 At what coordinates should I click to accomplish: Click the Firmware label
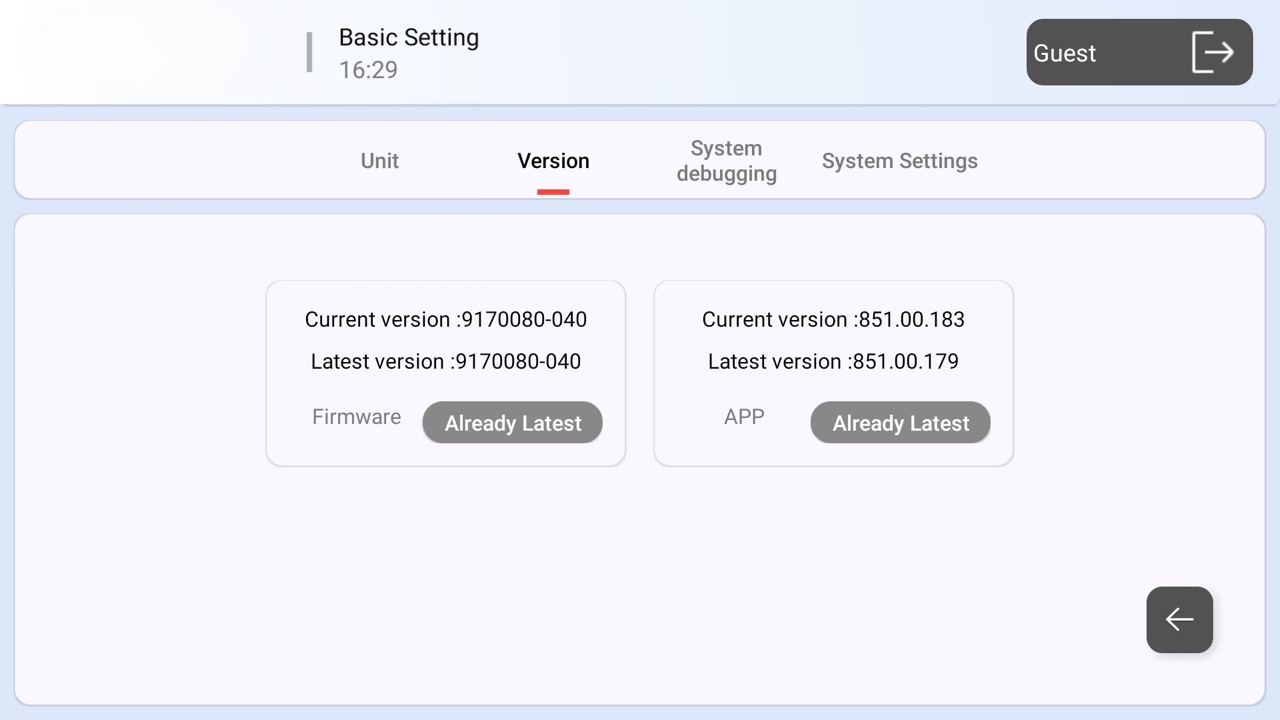tap(356, 417)
